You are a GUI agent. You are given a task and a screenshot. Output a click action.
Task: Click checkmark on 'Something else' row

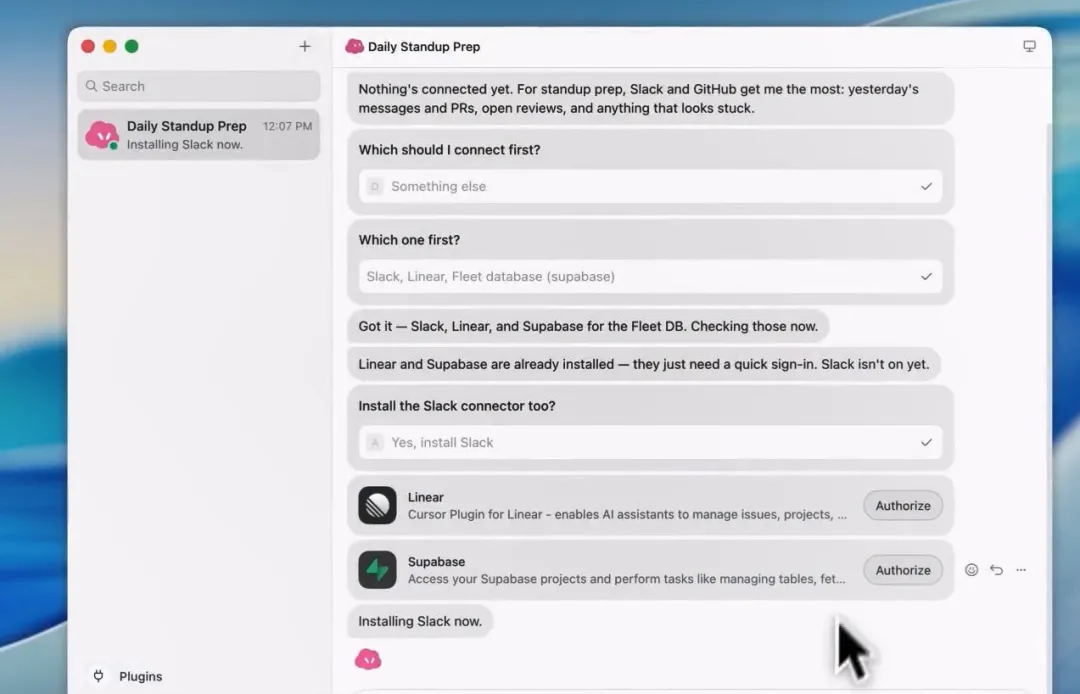coord(926,187)
